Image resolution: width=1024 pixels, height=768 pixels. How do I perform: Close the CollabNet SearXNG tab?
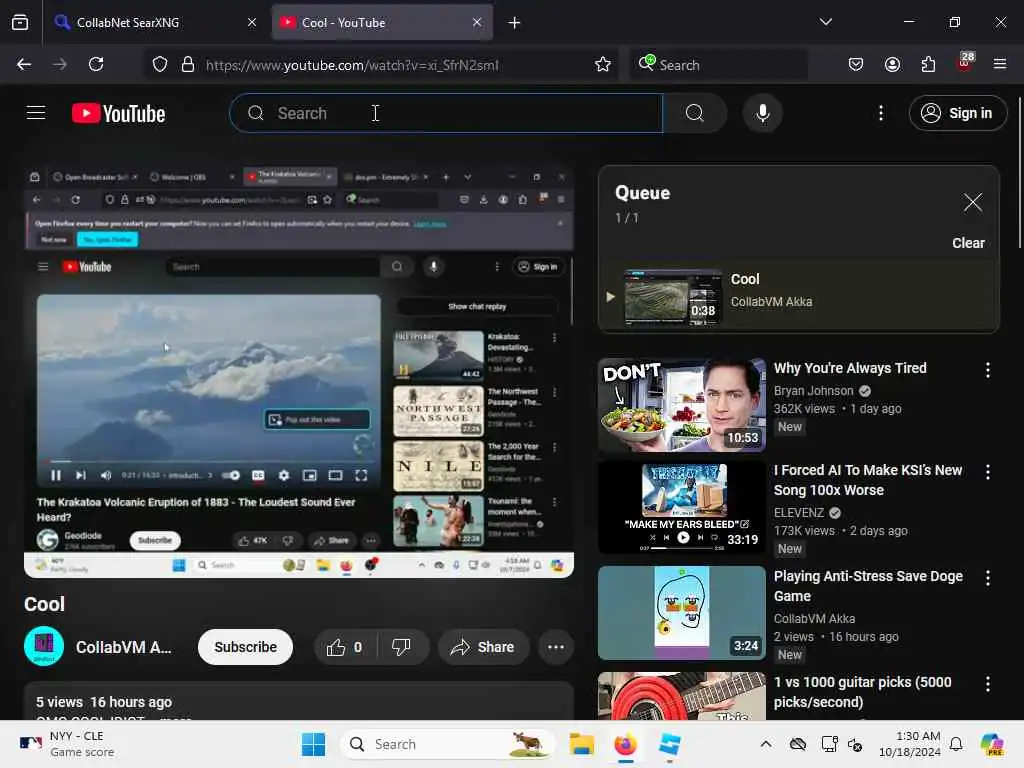(x=252, y=22)
